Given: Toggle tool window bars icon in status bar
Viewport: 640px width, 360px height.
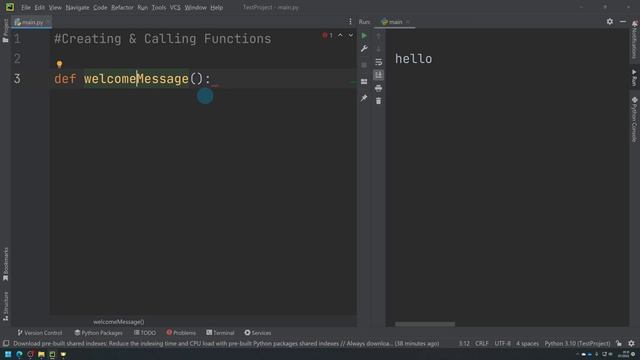Looking at the screenshot, I should [6, 343].
